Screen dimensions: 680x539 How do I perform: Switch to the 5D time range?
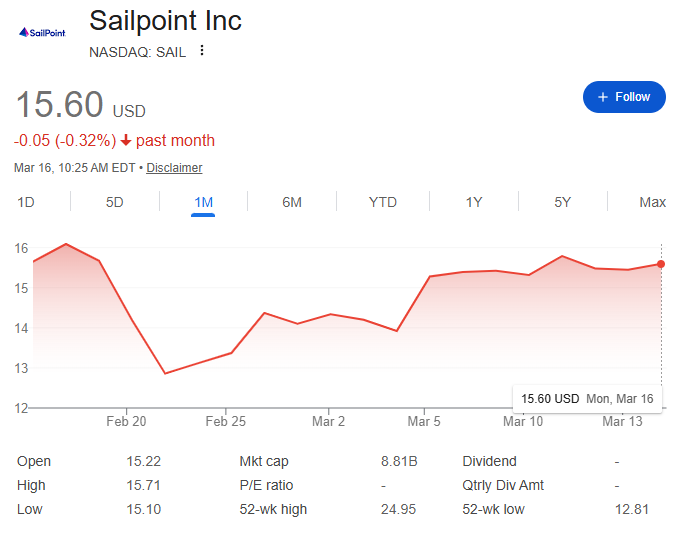(114, 202)
